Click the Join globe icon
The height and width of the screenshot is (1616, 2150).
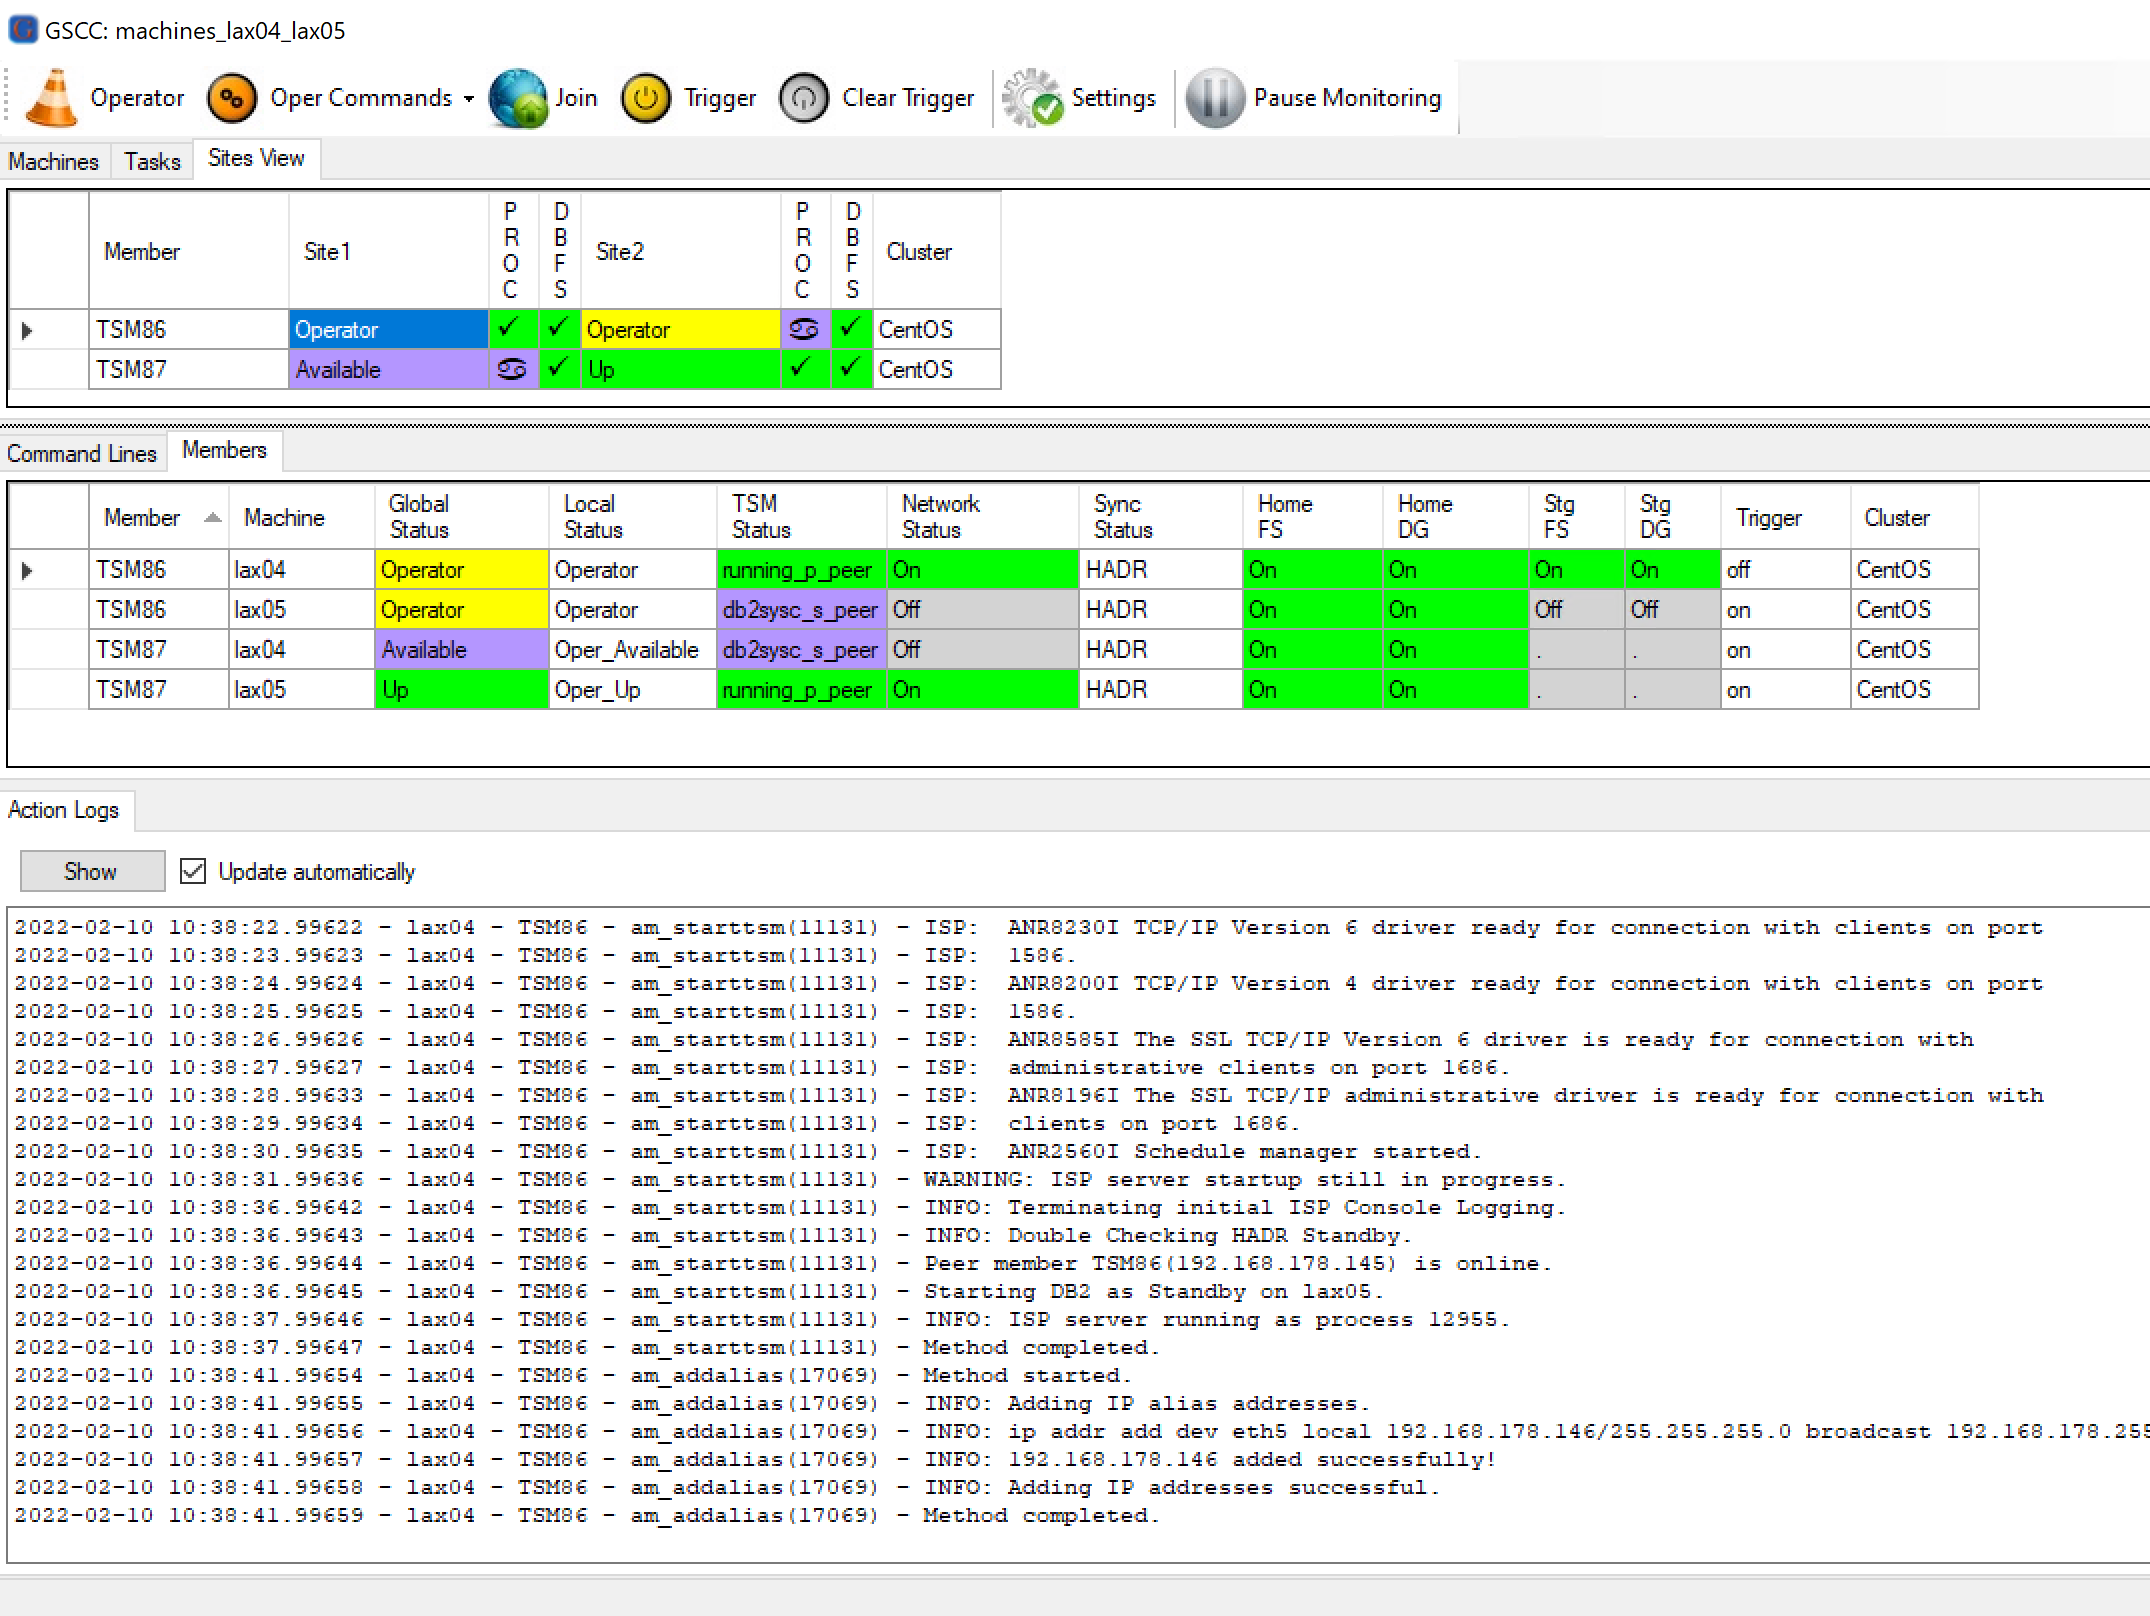(518, 98)
